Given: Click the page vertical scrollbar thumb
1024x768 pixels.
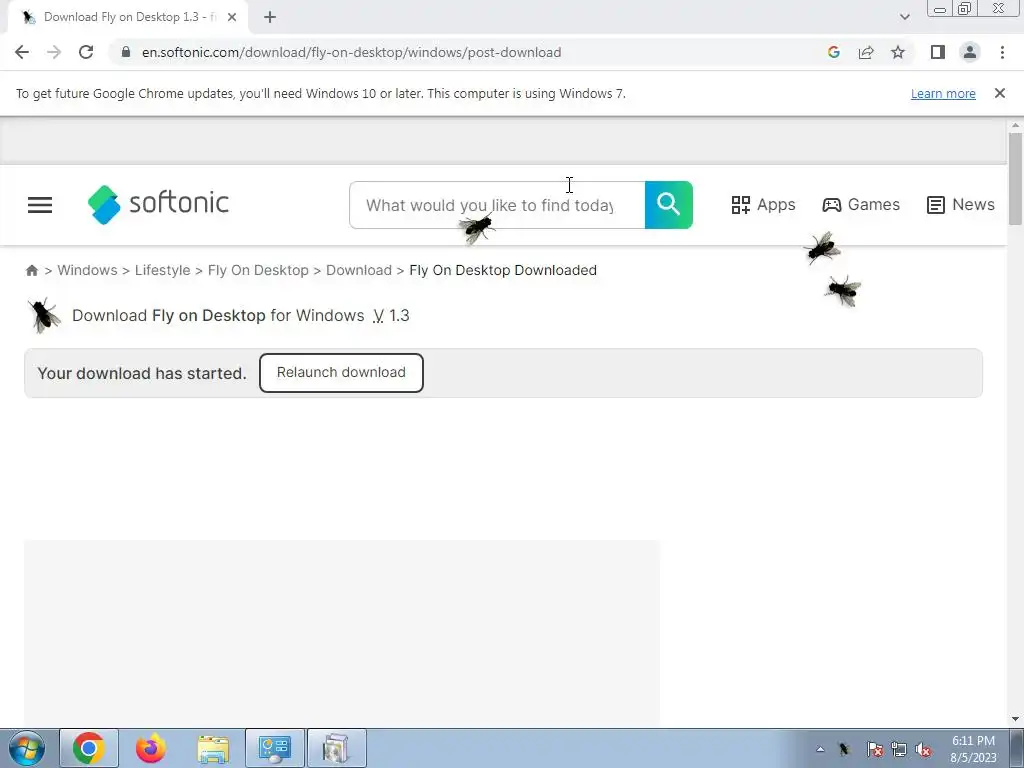Looking at the screenshot, I should (1015, 179).
